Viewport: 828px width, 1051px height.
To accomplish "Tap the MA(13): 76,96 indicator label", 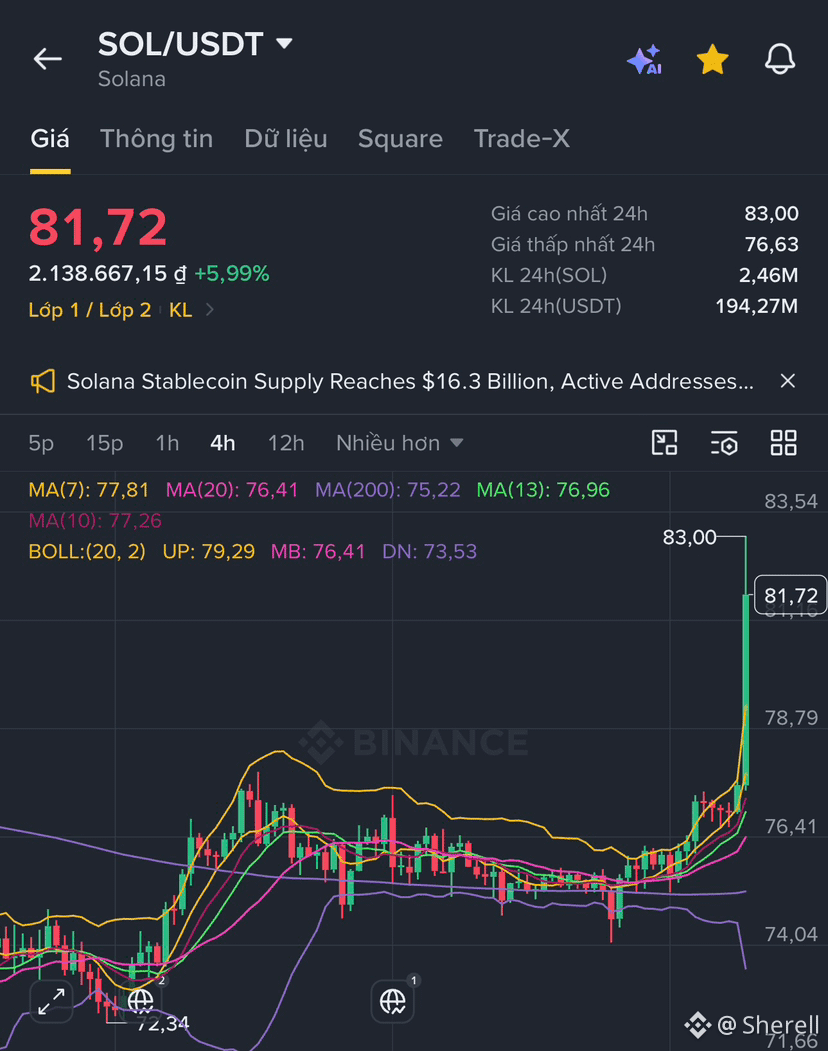I will tap(543, 490).
